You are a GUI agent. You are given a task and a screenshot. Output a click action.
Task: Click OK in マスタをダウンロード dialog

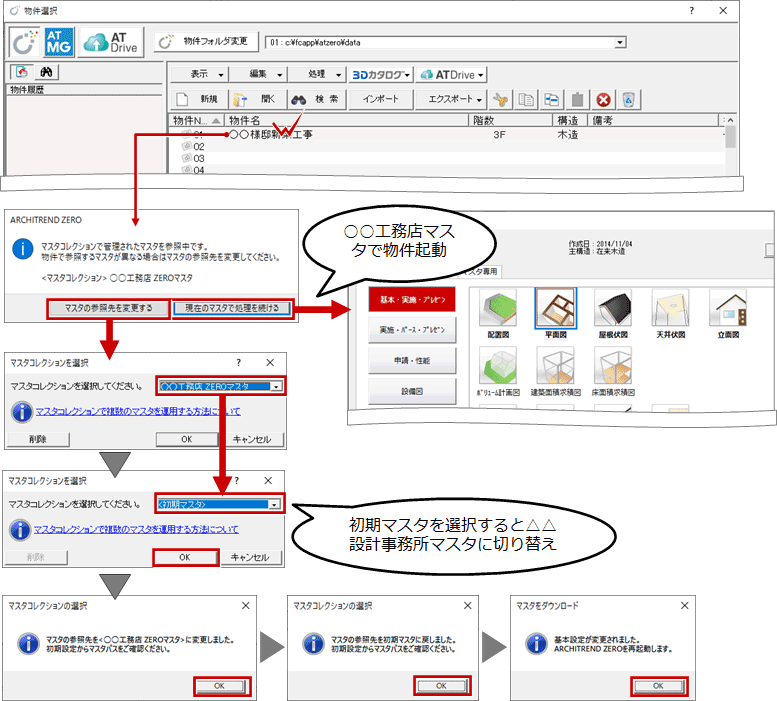tap(659, 686)
